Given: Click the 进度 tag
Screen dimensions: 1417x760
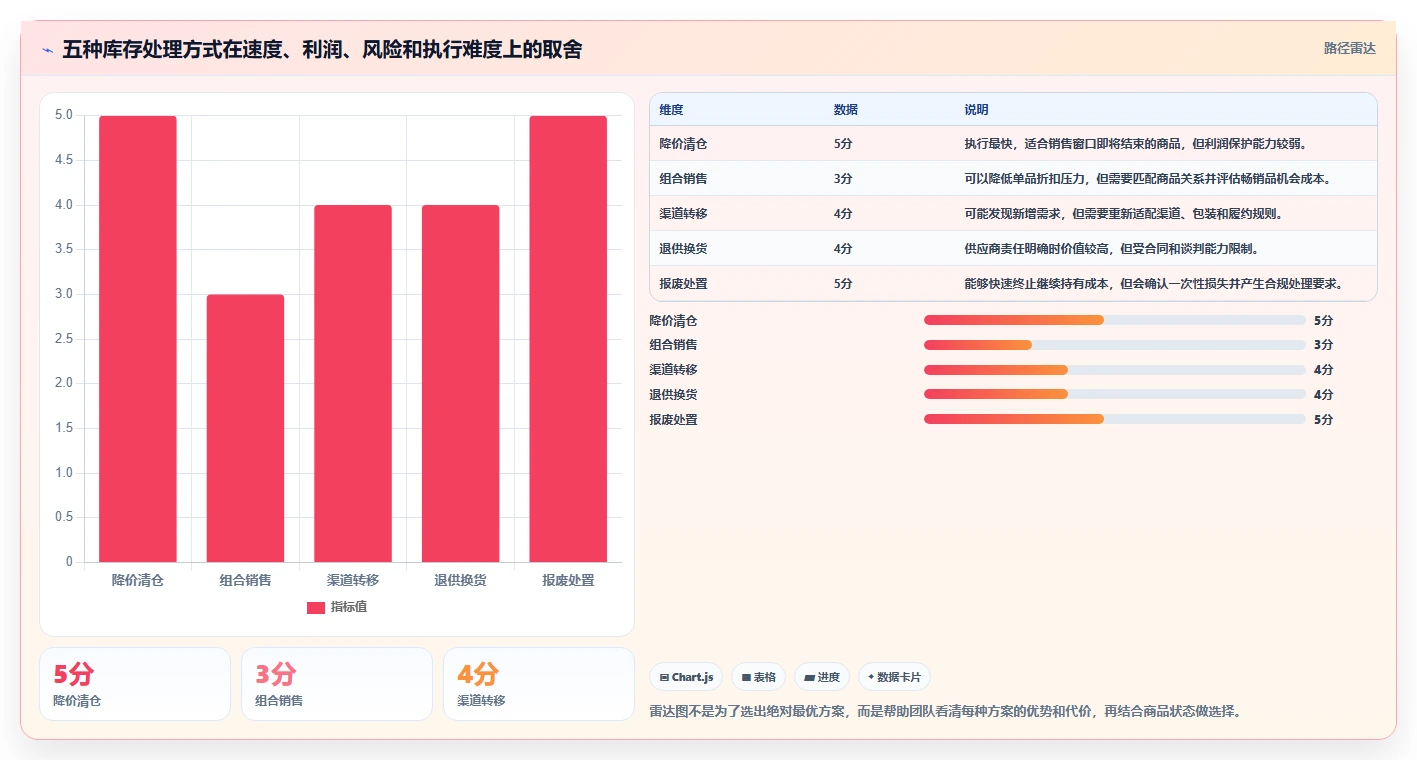Looking at the screenshot, I should pos(822,677).
